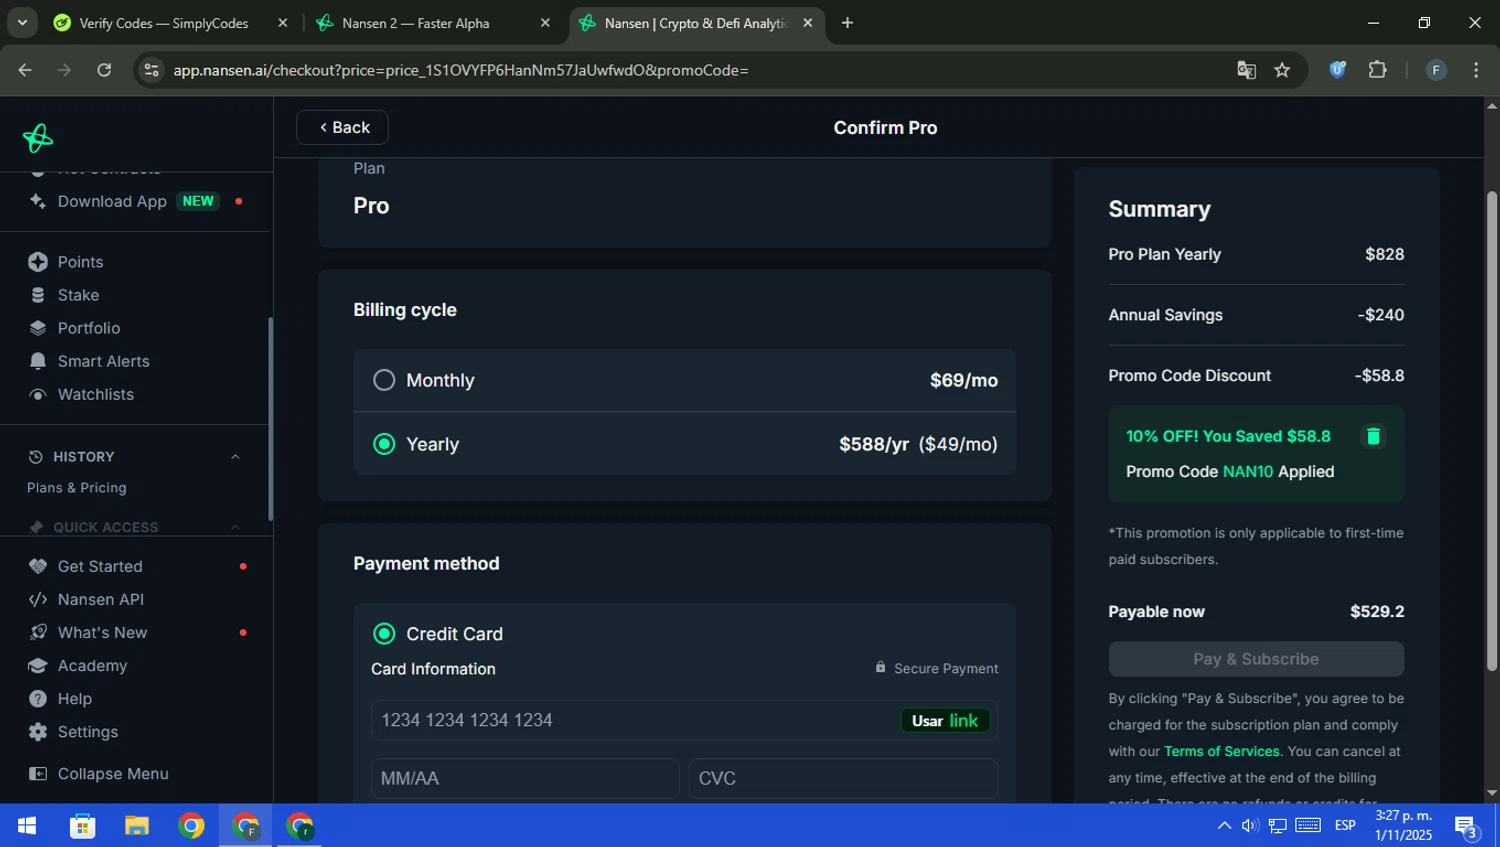Open the Download App item
Screen dimensions: 1500x847
[x=112, y=201]
